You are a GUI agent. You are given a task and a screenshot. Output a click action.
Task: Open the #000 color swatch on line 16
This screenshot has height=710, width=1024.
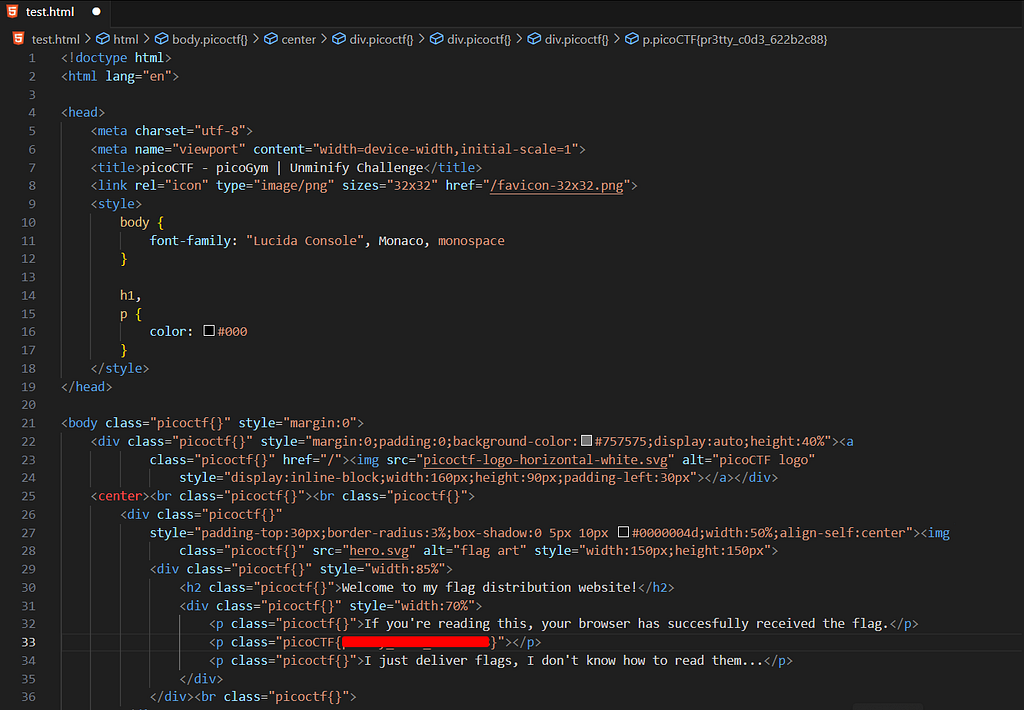[x=209, y=331]
